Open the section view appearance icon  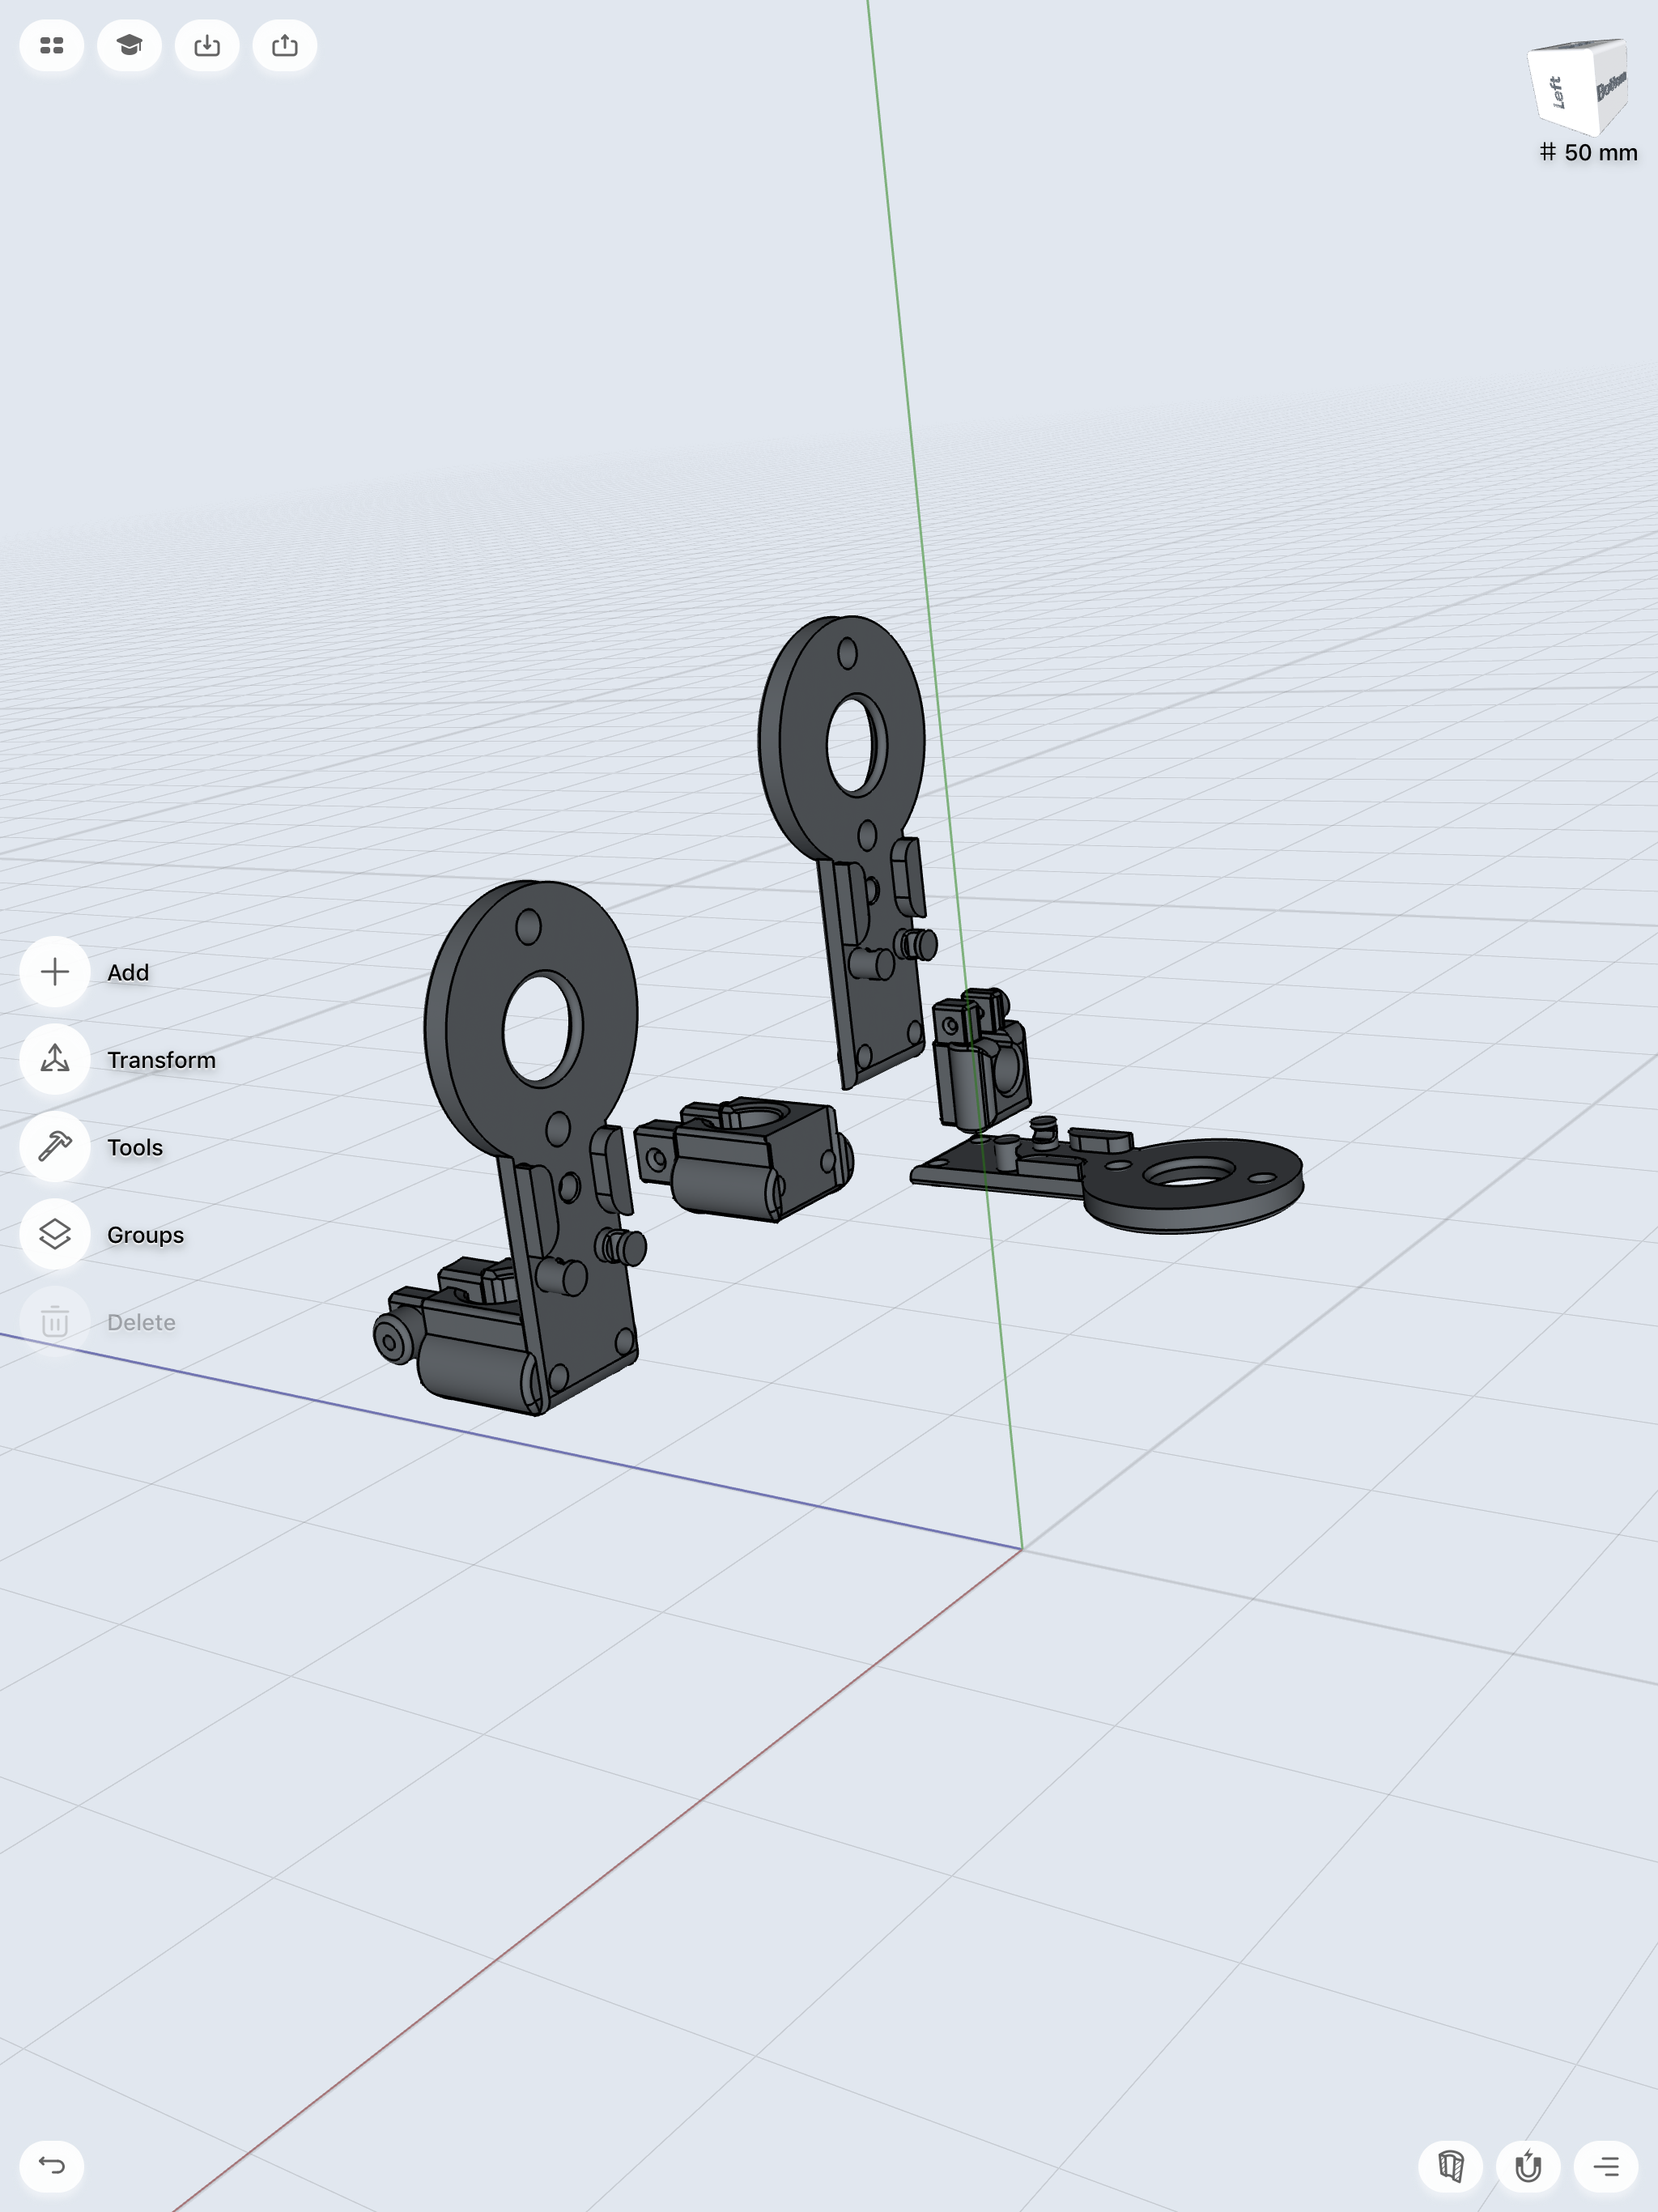(1450, 2166)
